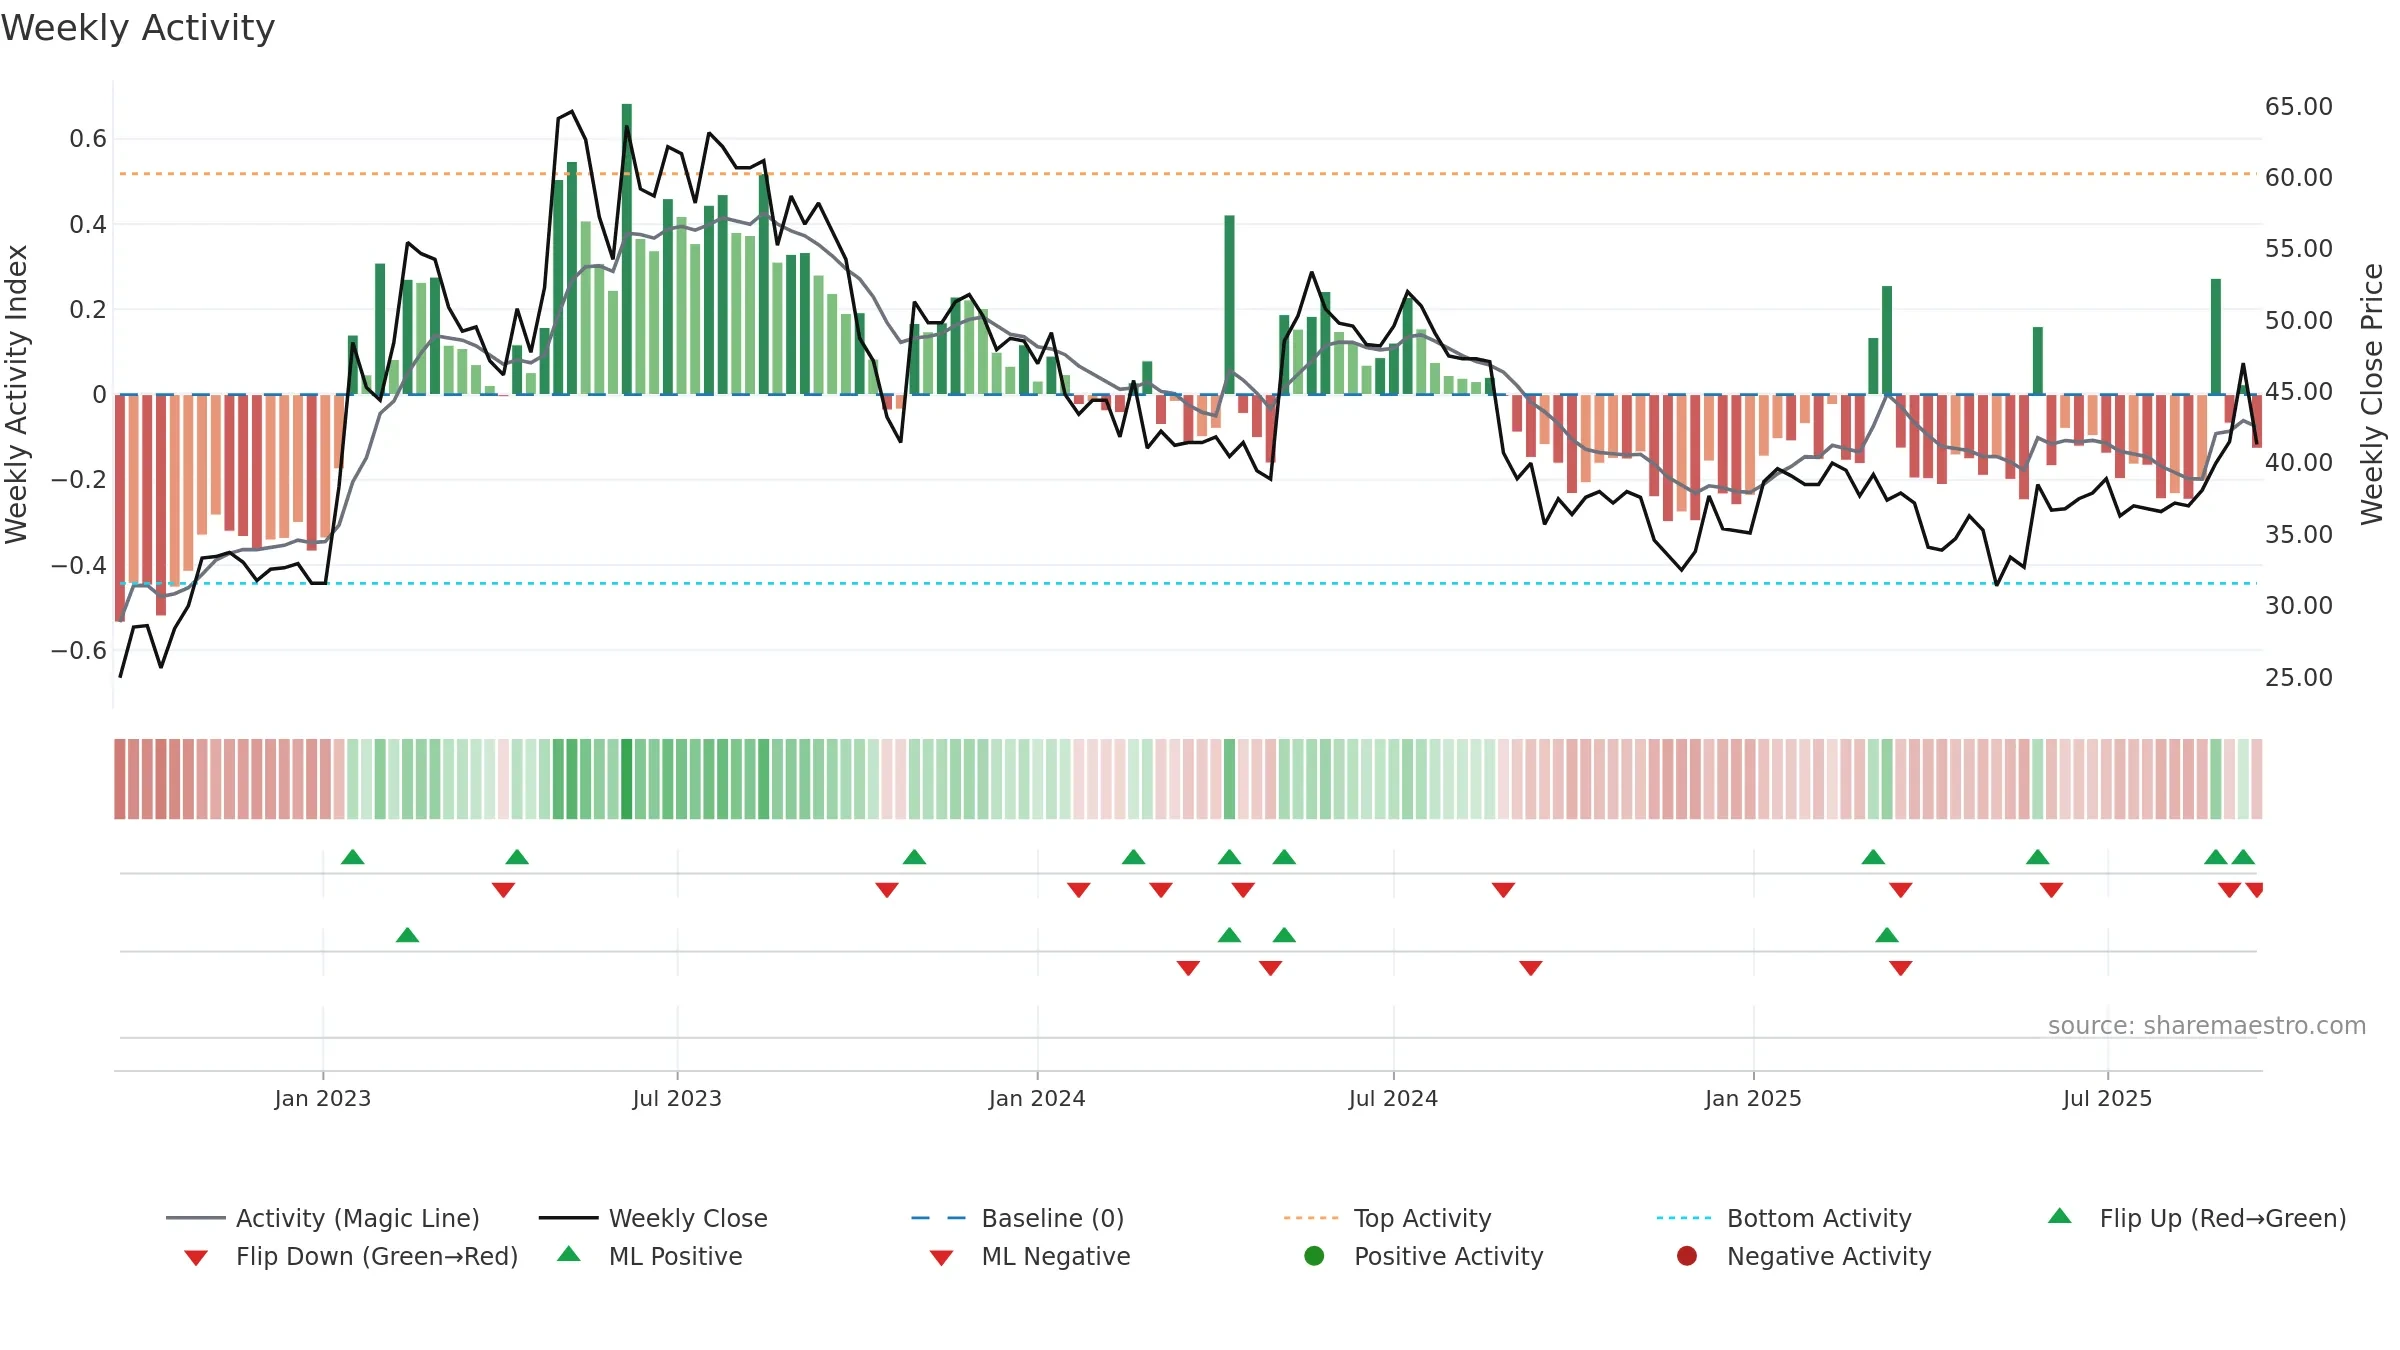Click the earliest Flip Up triangle after Jan 2023
Image resolution: width=2400 pixels, height=1350 pixels.
click(353, 857)
